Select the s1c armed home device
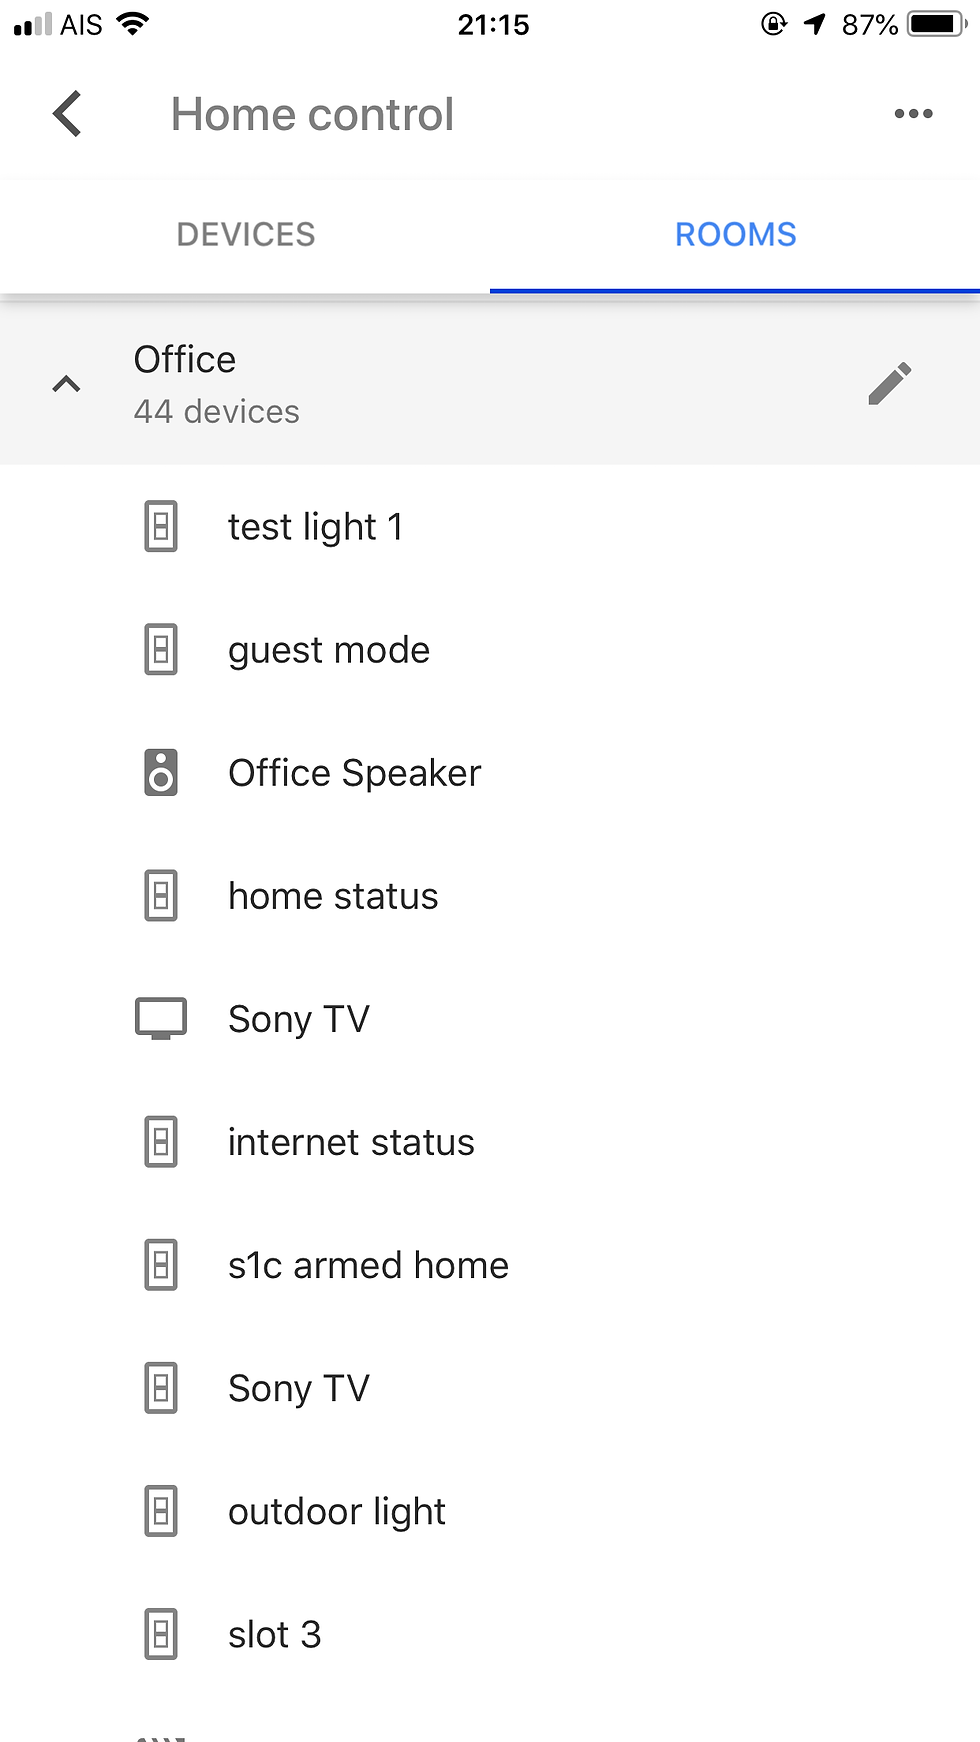The width and height of the screenshot is (980, 1742). pos(368,1265)
